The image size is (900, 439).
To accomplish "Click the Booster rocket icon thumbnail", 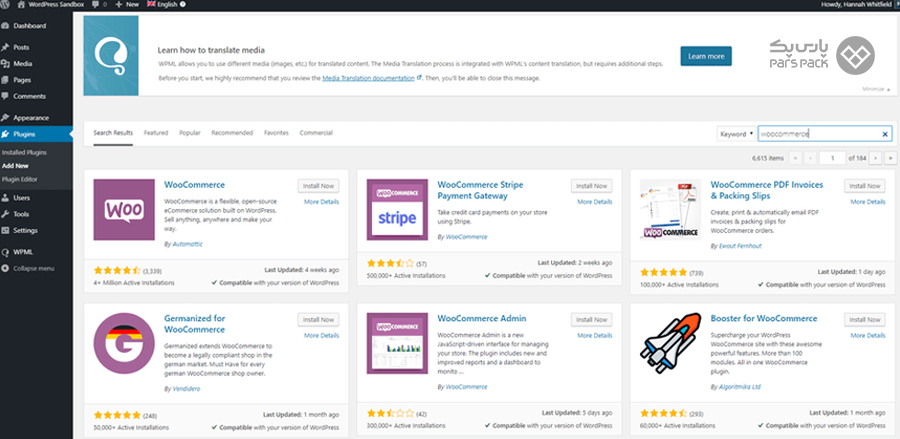I will tap(670, 343).
